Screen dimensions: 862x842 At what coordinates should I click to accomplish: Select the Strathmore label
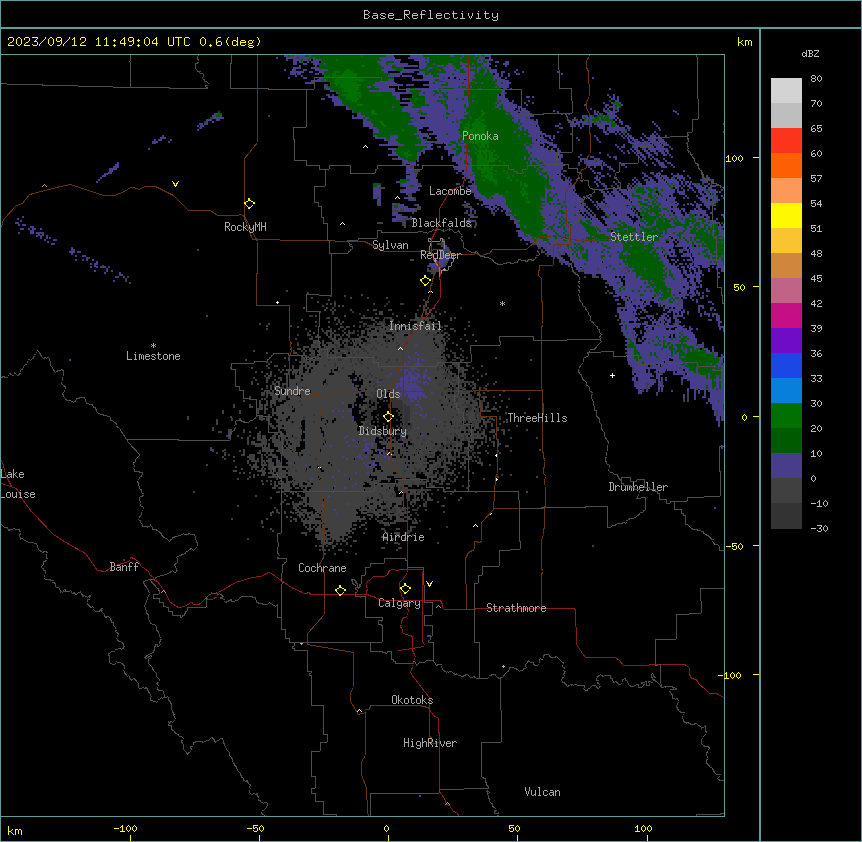click(x=516, y=608)
